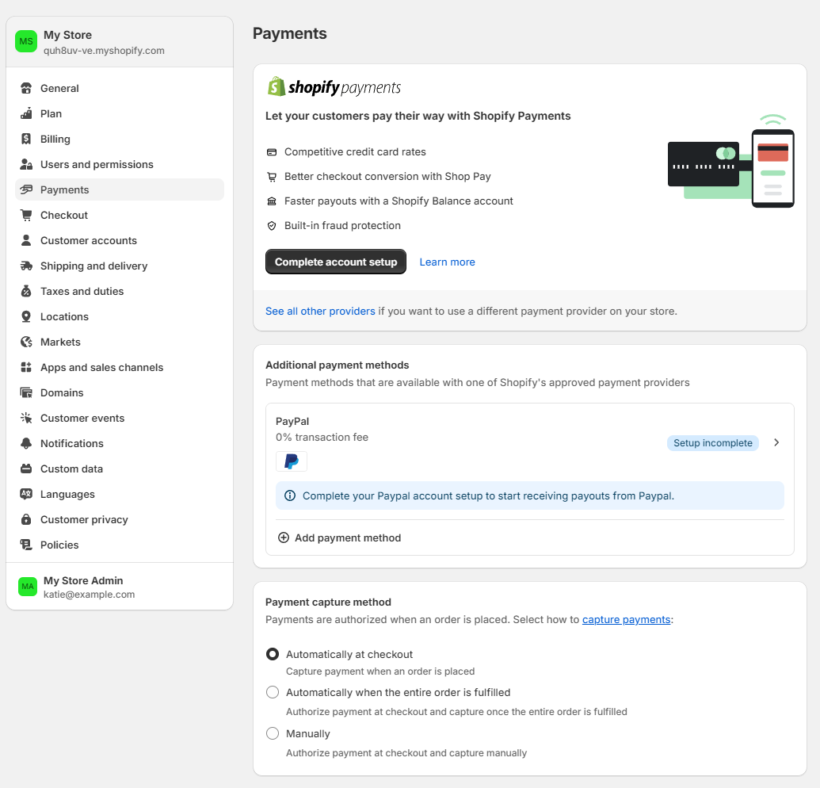Click the plus icon beside Add payment method

[282, 537]
